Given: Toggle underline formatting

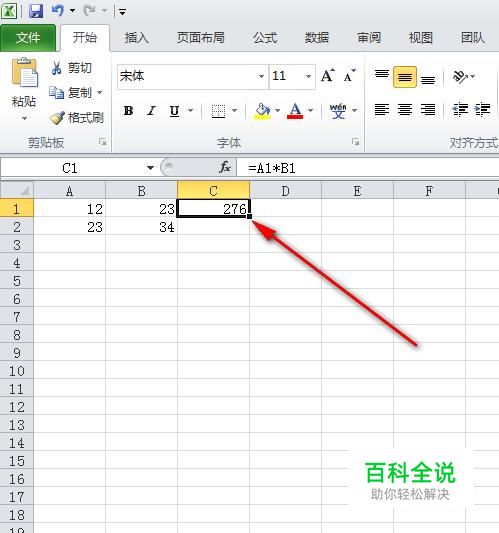Looking at the screenshot, I should tap(174, 111).
